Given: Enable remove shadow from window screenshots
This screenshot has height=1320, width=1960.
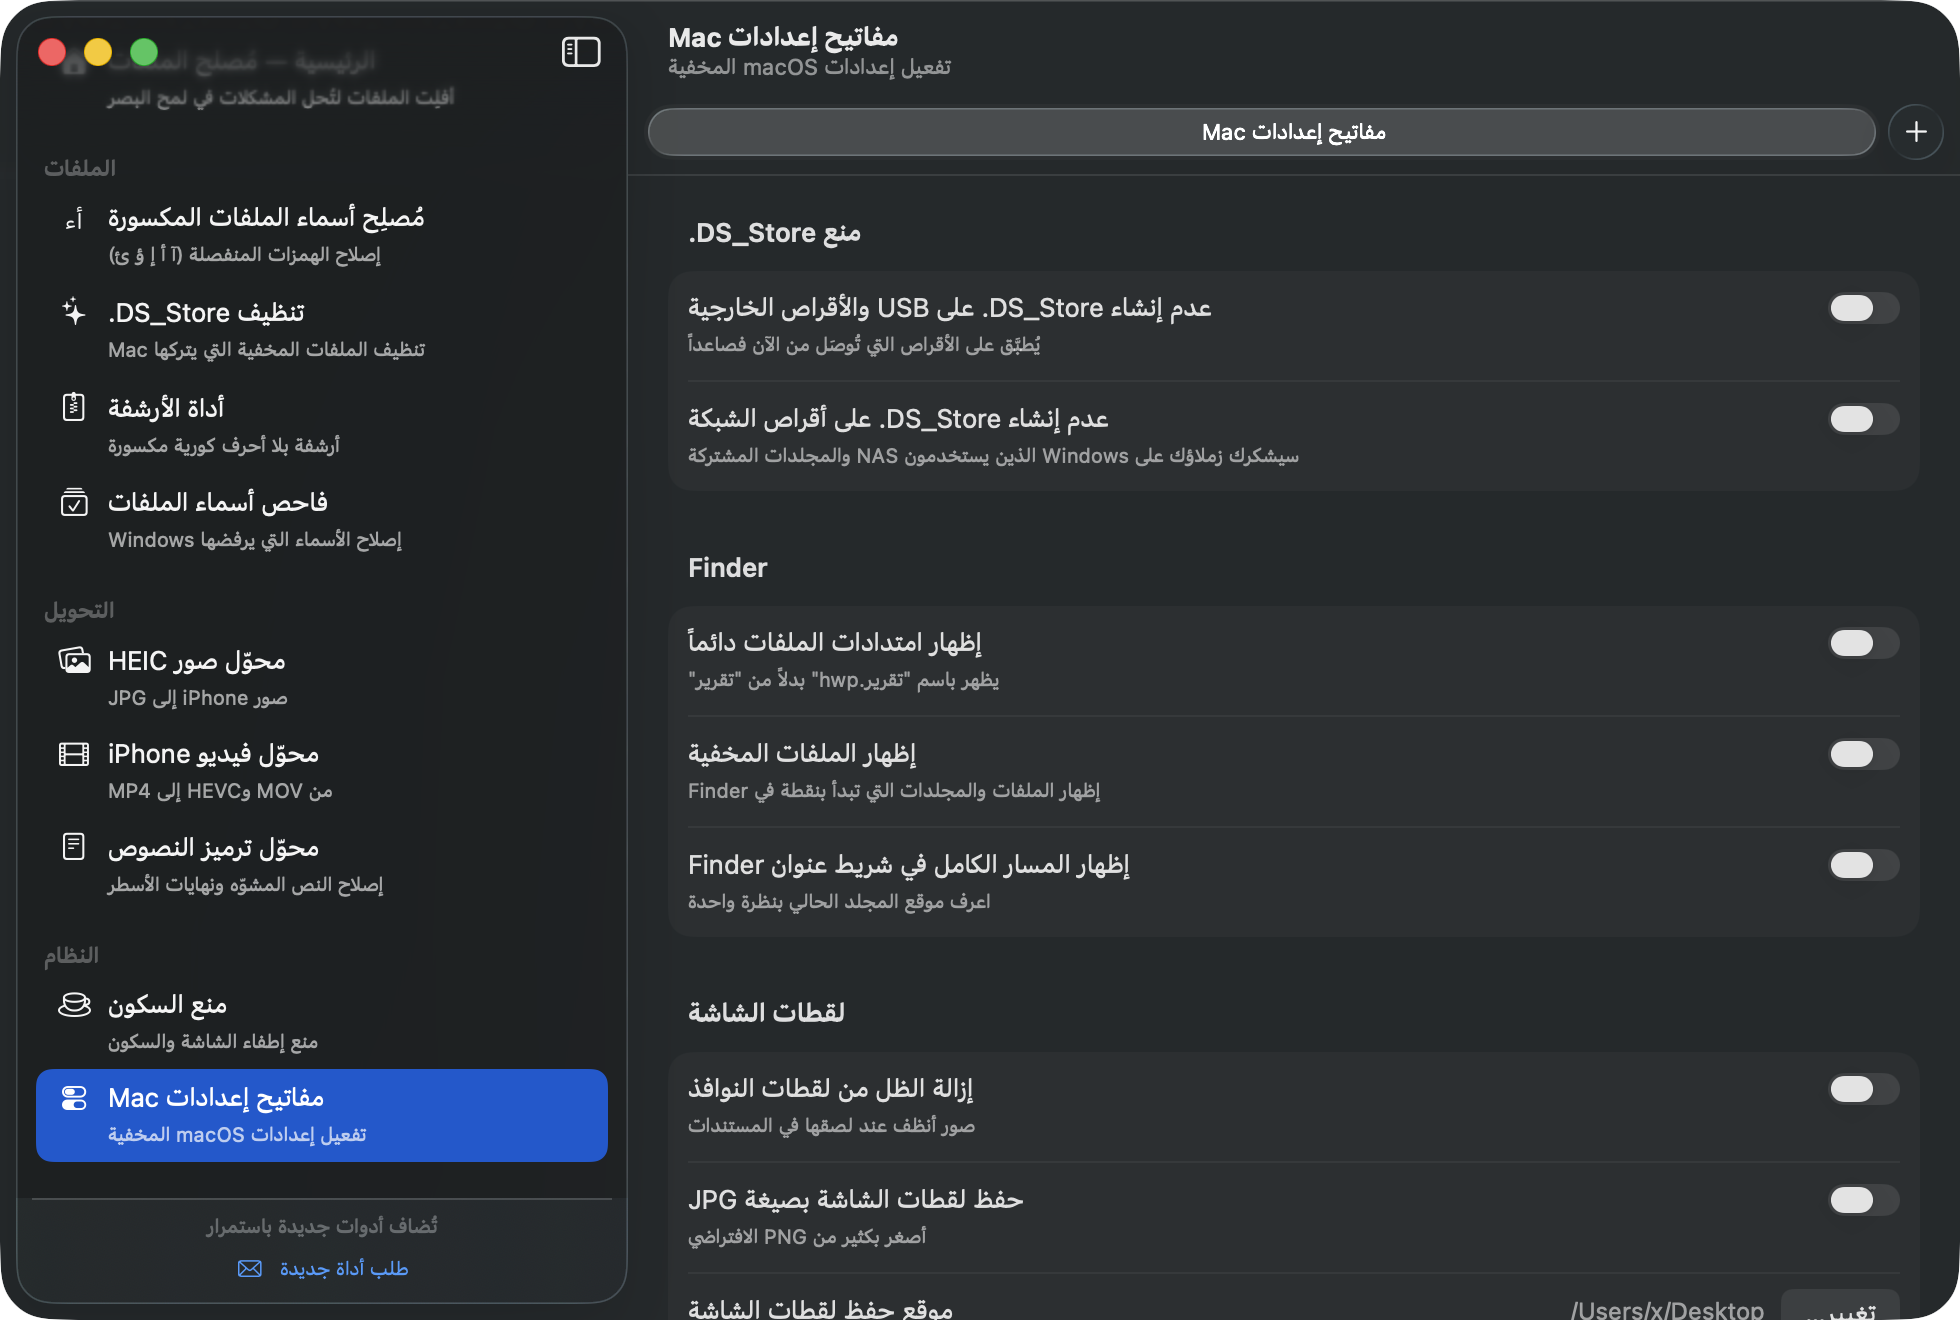Looking at the screenshot, I should pyautogui.click(x=1864, y=1089).
